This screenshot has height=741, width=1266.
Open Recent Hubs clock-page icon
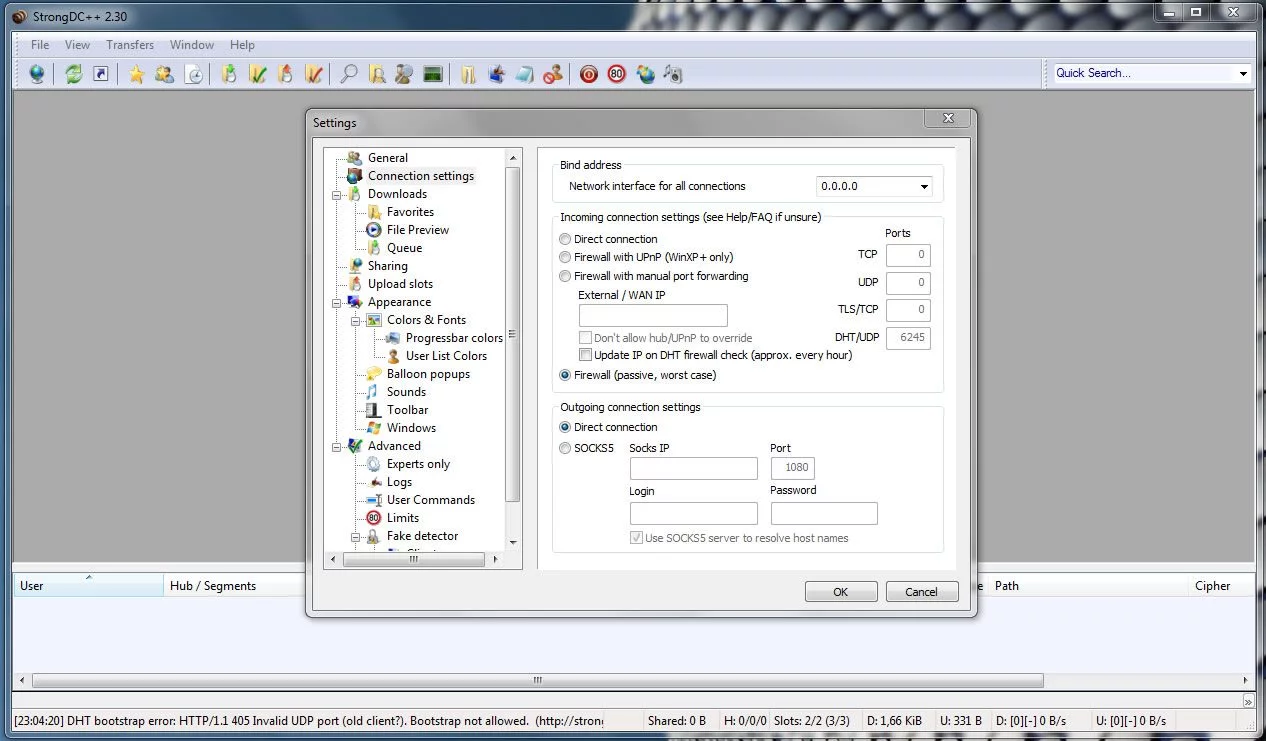point(194,74)
